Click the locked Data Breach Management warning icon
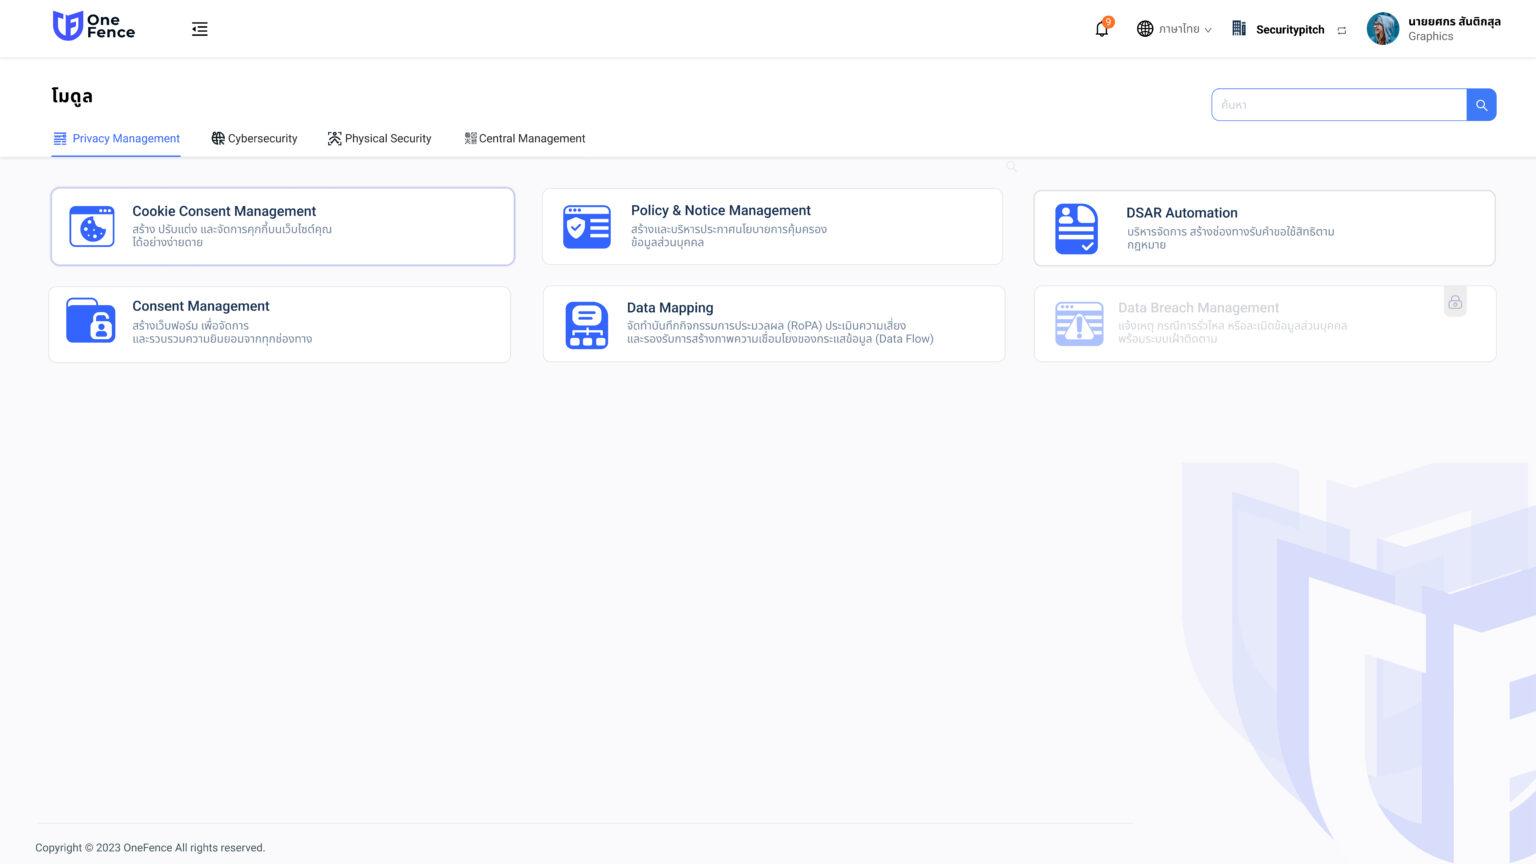The height and width of the screenshot is (864, 1536). [x=1079, y=324]
